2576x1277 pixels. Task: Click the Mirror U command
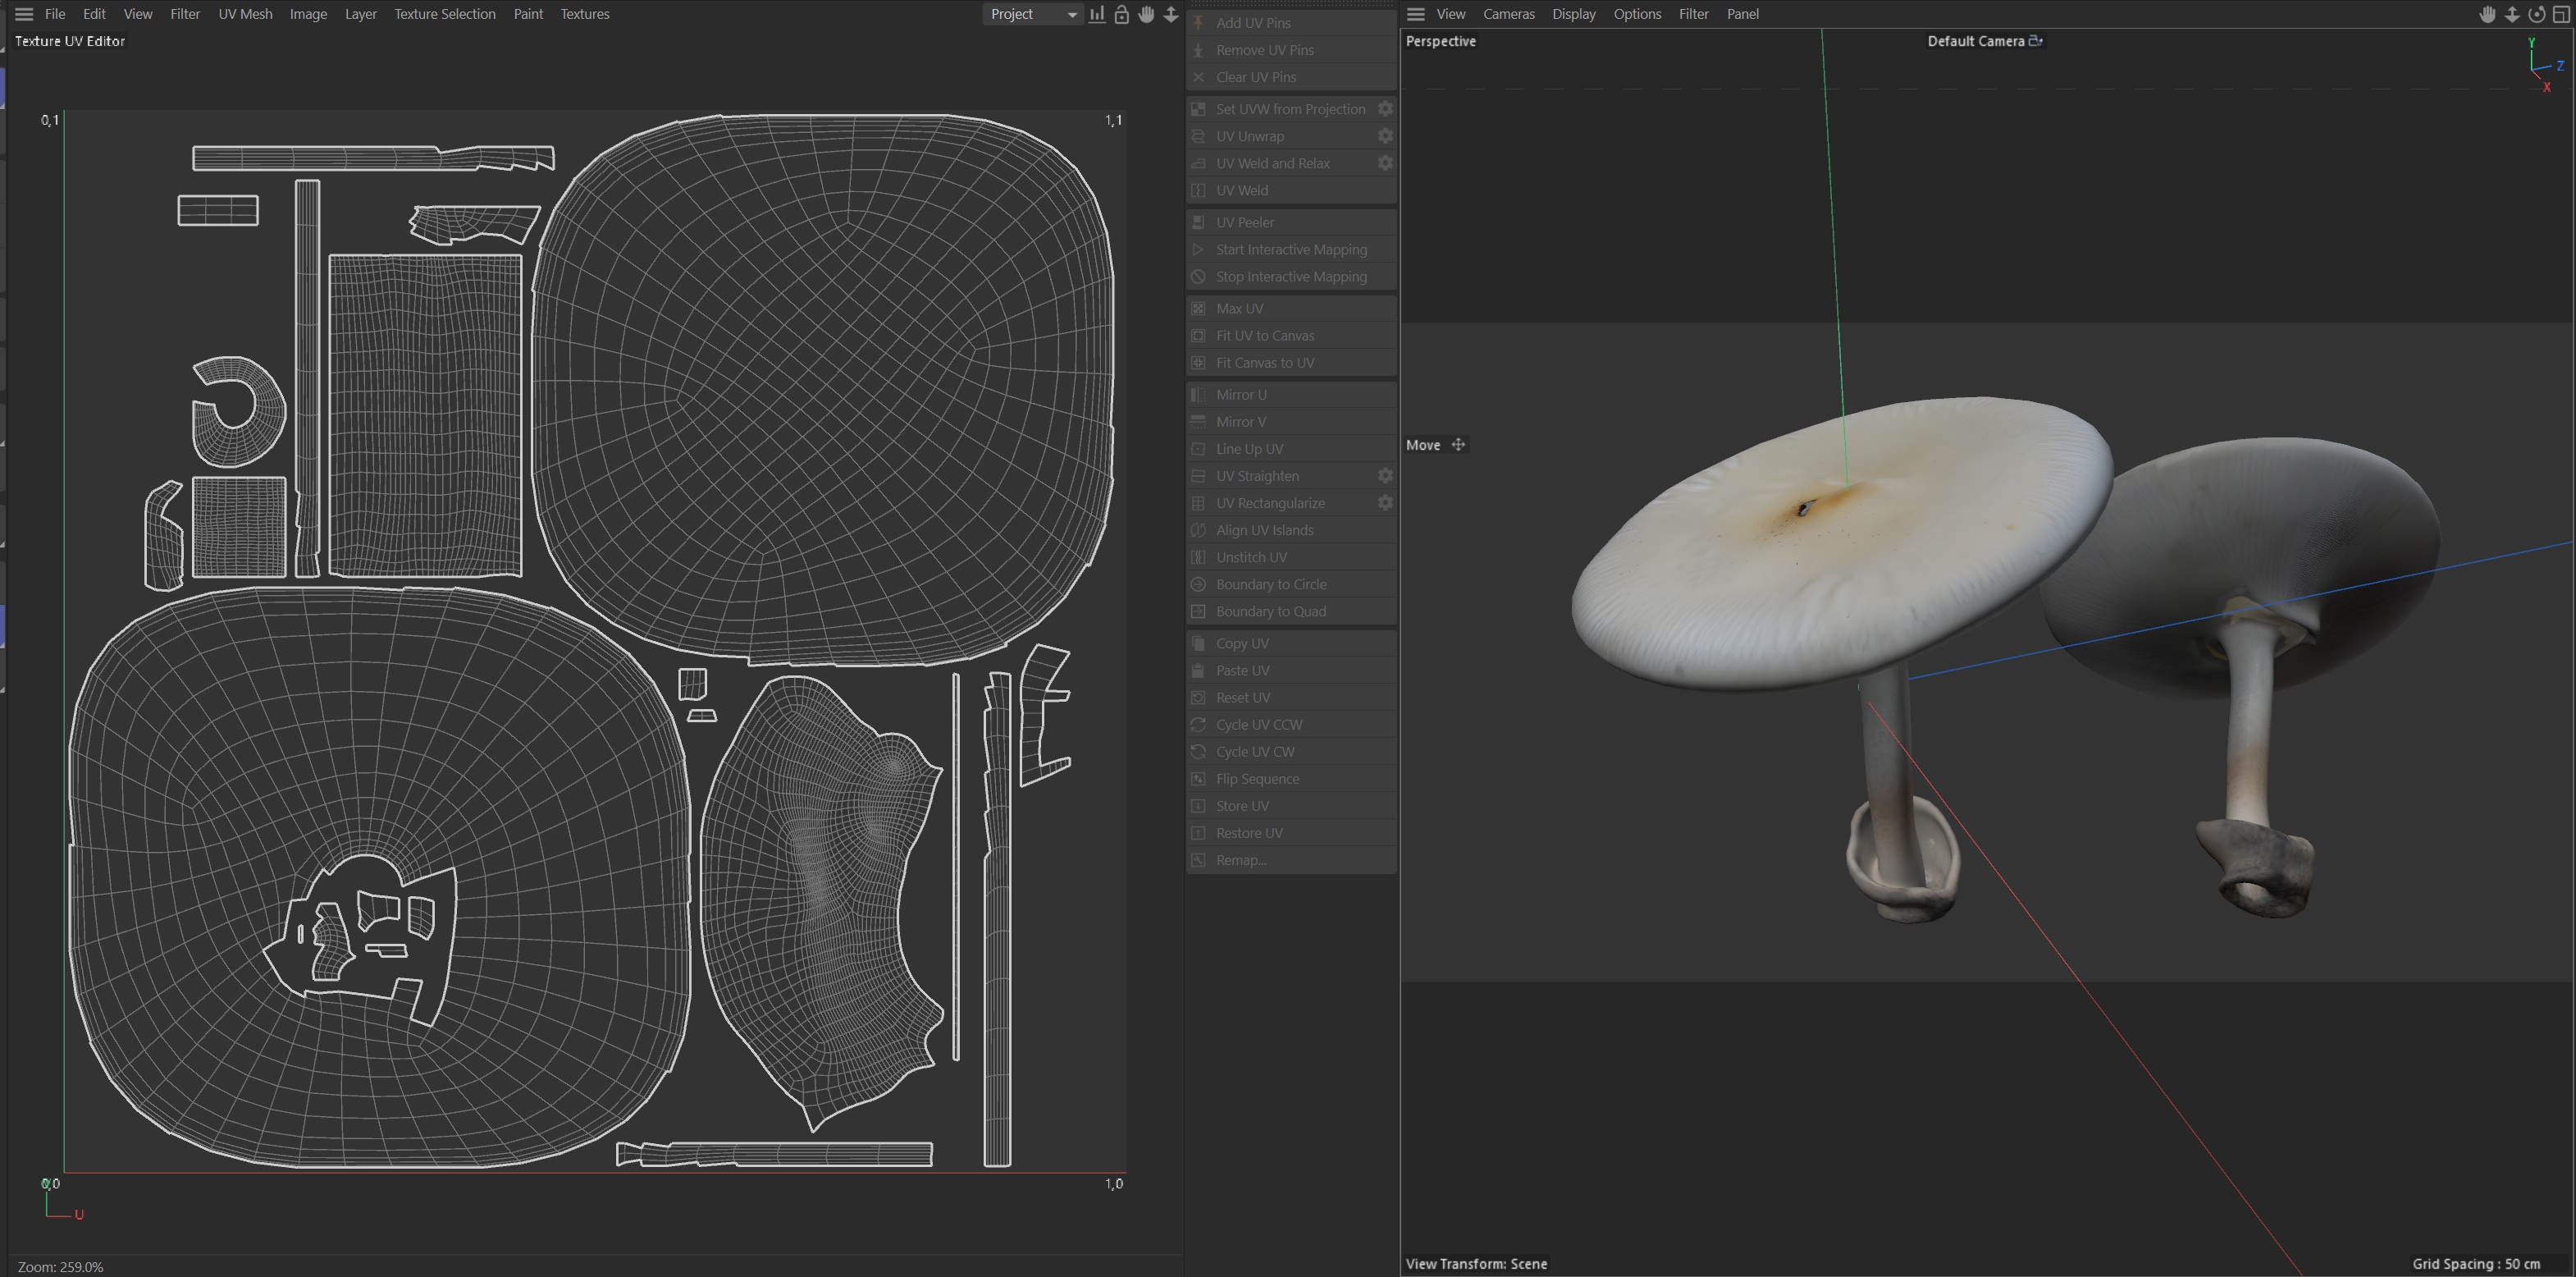[1241, 395]
